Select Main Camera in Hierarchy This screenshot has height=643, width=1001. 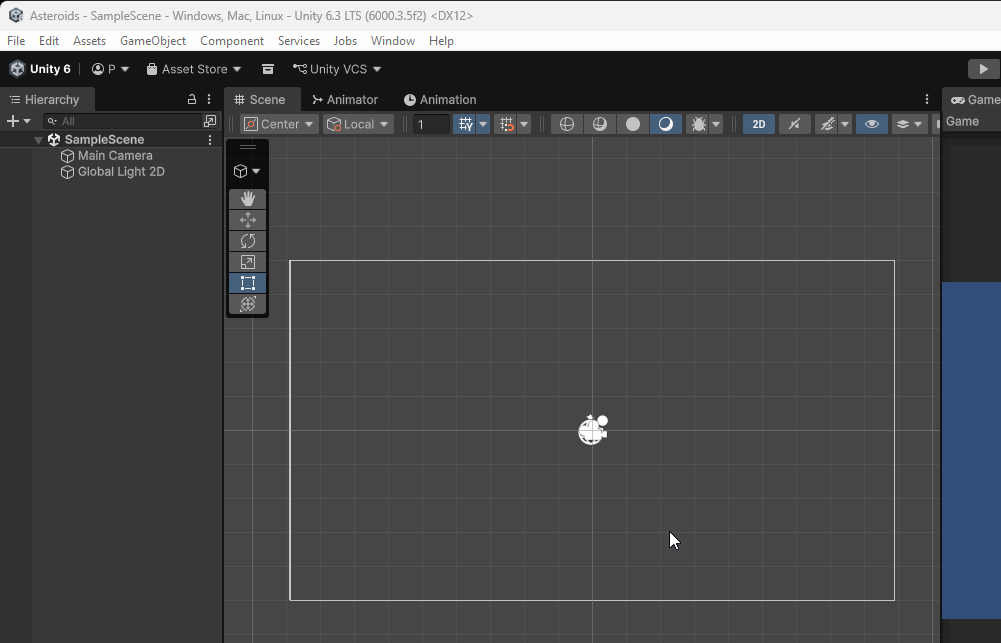coord(115,156)
